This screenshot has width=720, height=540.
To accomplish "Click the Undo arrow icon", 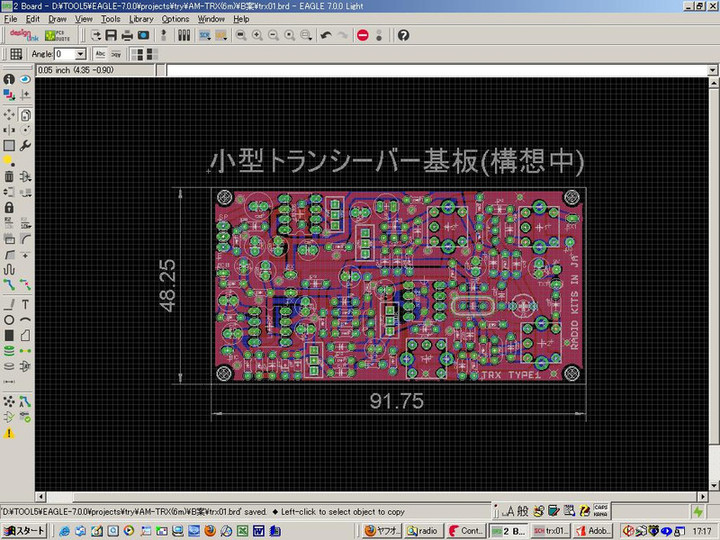I will [326, 35].
